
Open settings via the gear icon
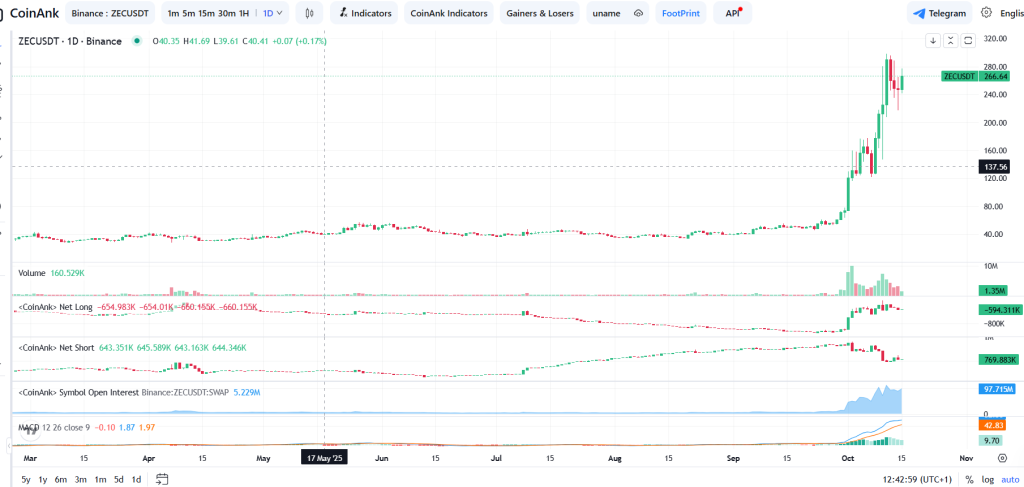[986, 13]
